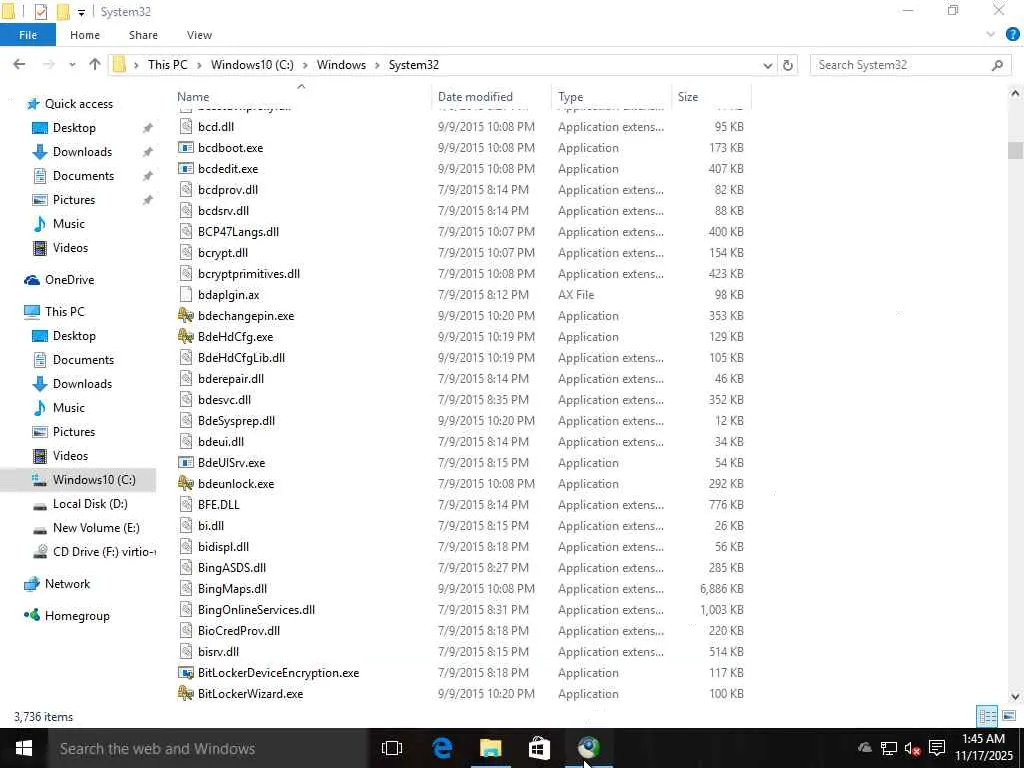Open the View ribbon tab
Viewport: 1024px width, 768px height.
click(x=199, y=35)
